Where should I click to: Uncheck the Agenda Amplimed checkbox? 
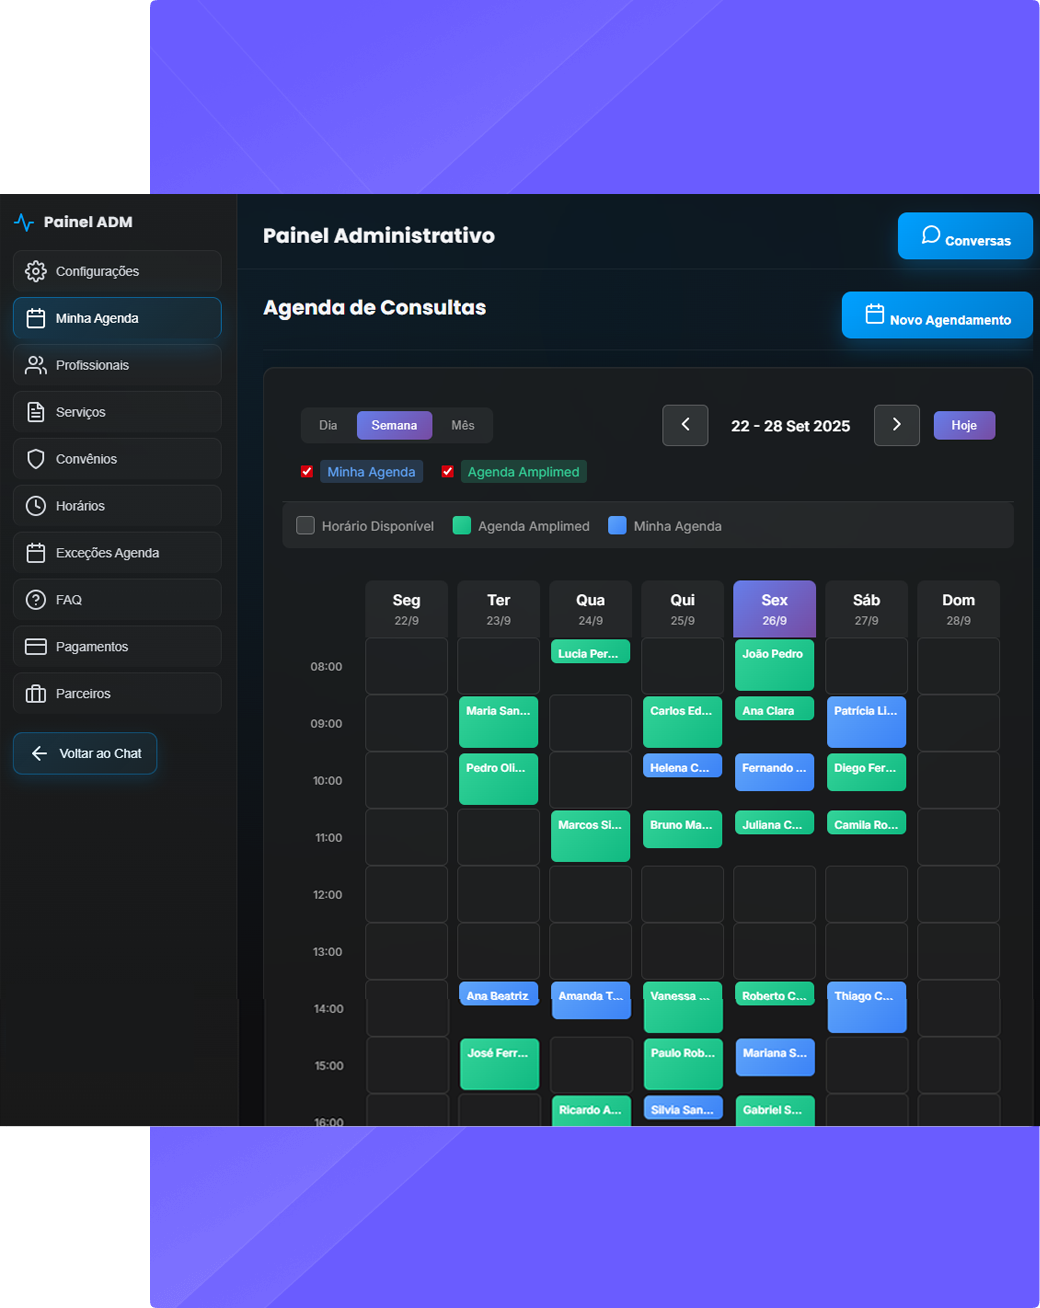tap(448, 472)
